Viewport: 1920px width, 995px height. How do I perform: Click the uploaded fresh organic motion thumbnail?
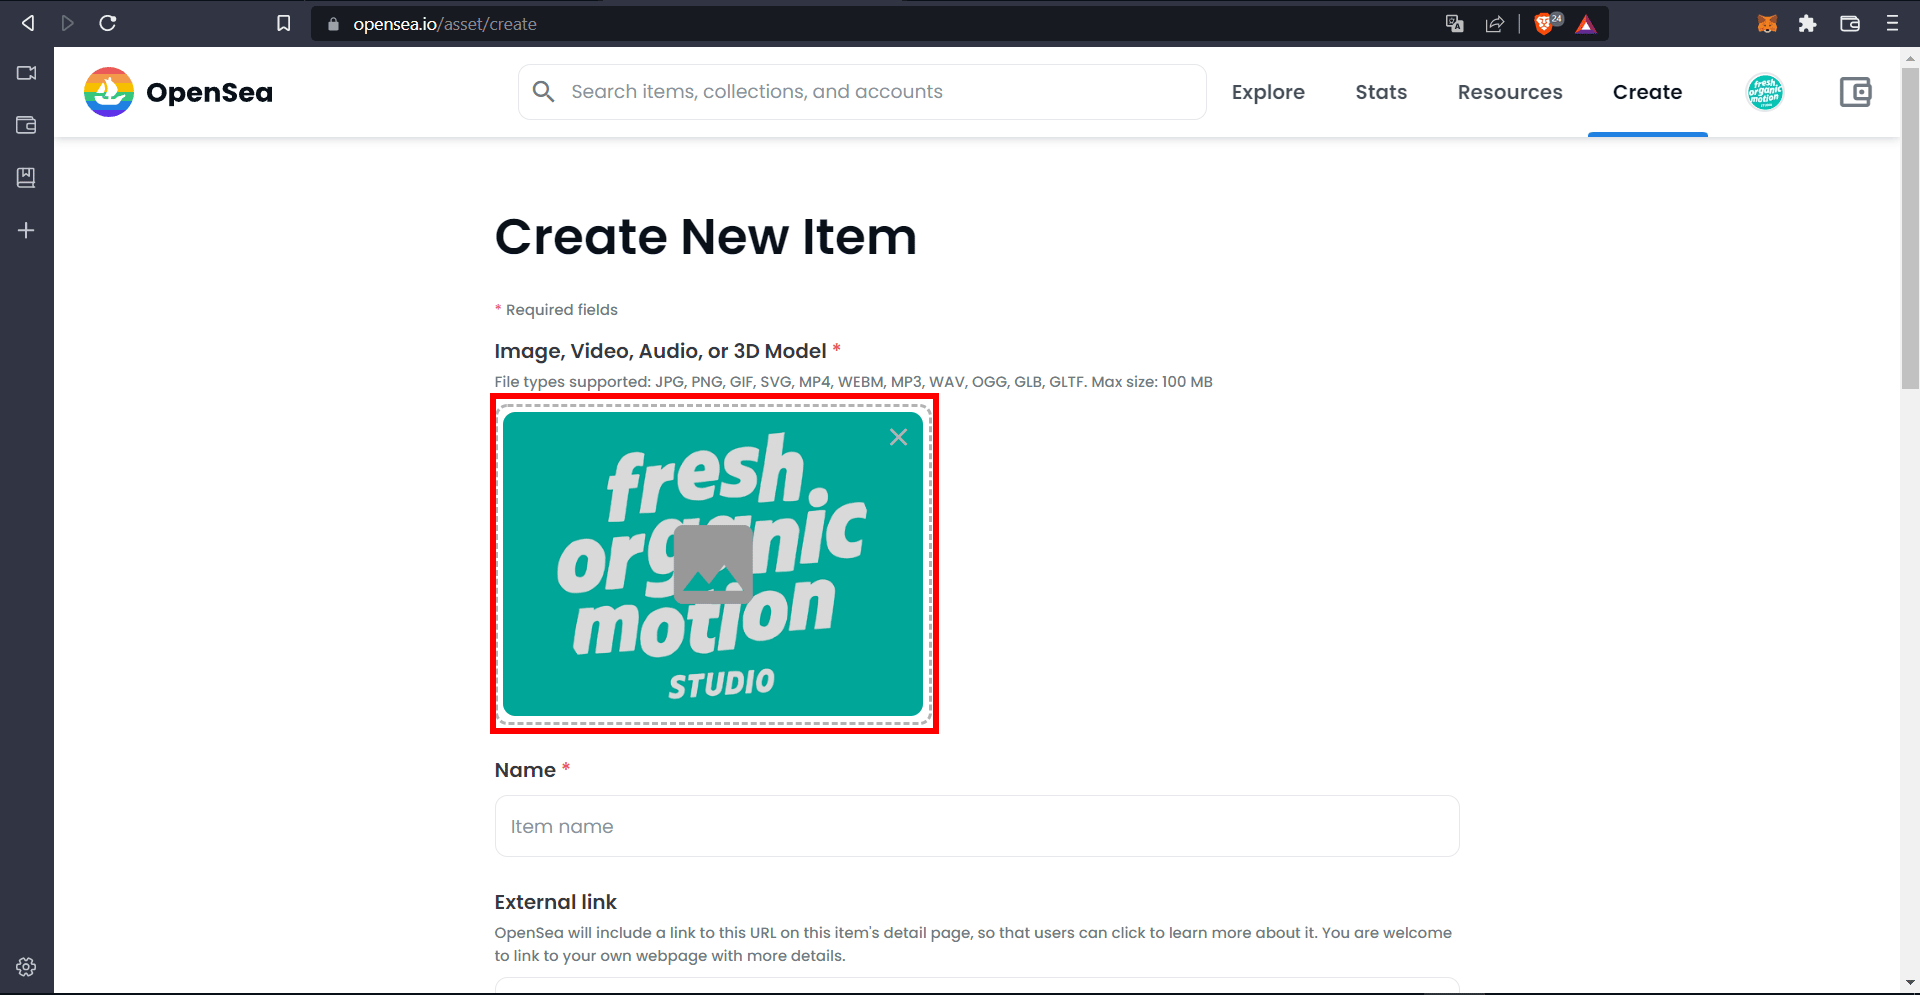[x=713, y=564]
